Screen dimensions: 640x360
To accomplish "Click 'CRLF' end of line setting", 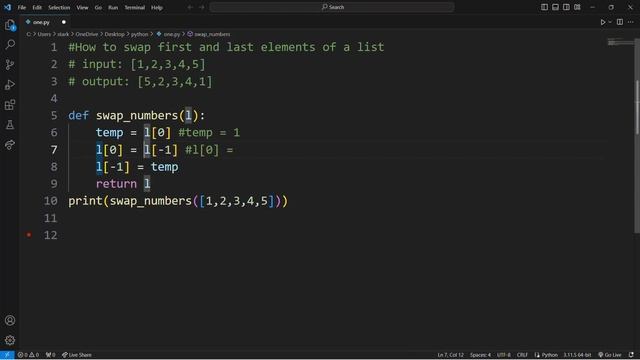I will [x=522, y=355].
